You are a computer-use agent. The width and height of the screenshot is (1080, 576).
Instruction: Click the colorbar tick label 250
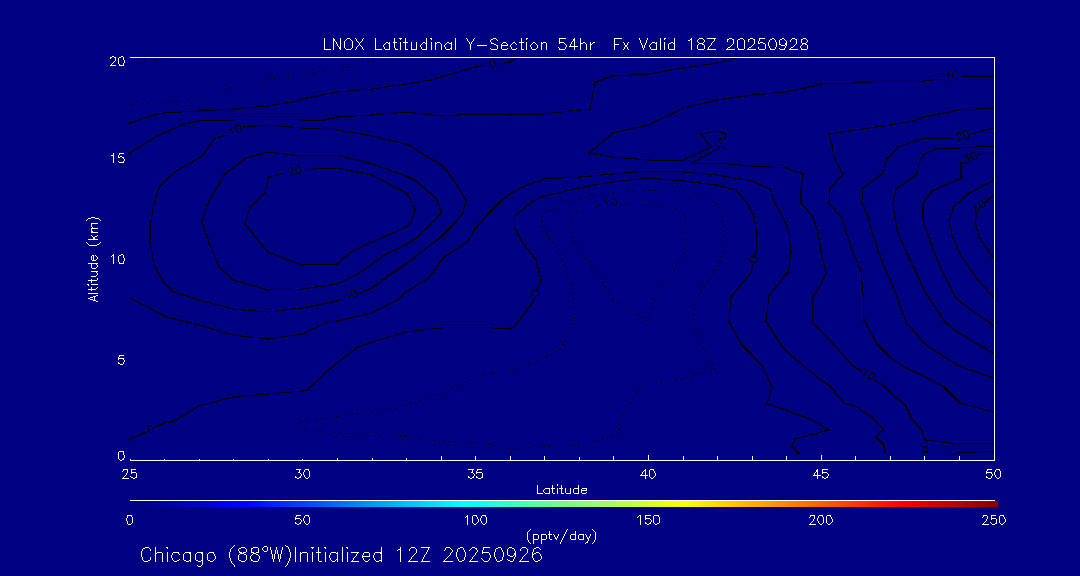(994, 520)
